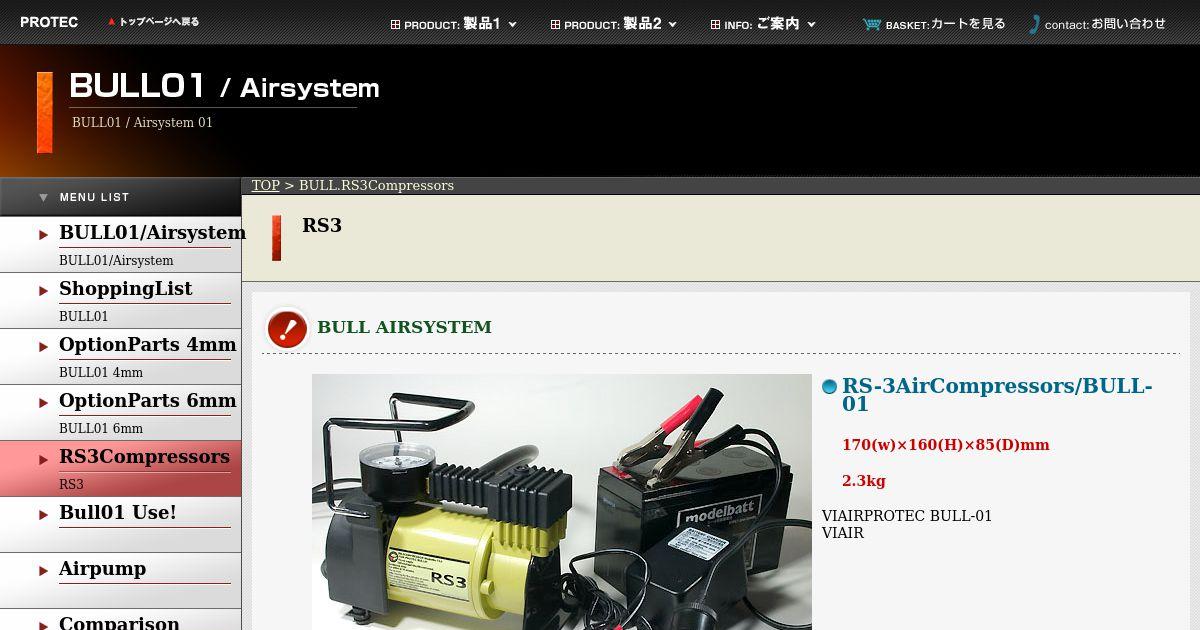This screenshot has width=1200, height=630.
Task: Click the RS-3AirCompressors/BULL-01 heading
Action: pos(997,395)
